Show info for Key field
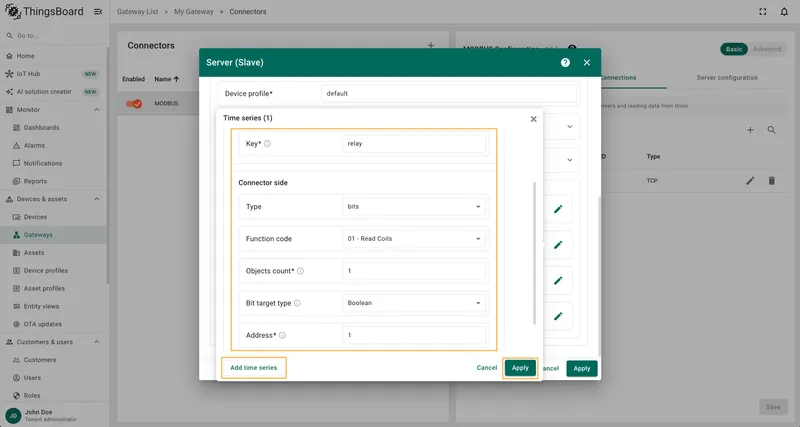 pyautogui.click(x=267, y=144)
